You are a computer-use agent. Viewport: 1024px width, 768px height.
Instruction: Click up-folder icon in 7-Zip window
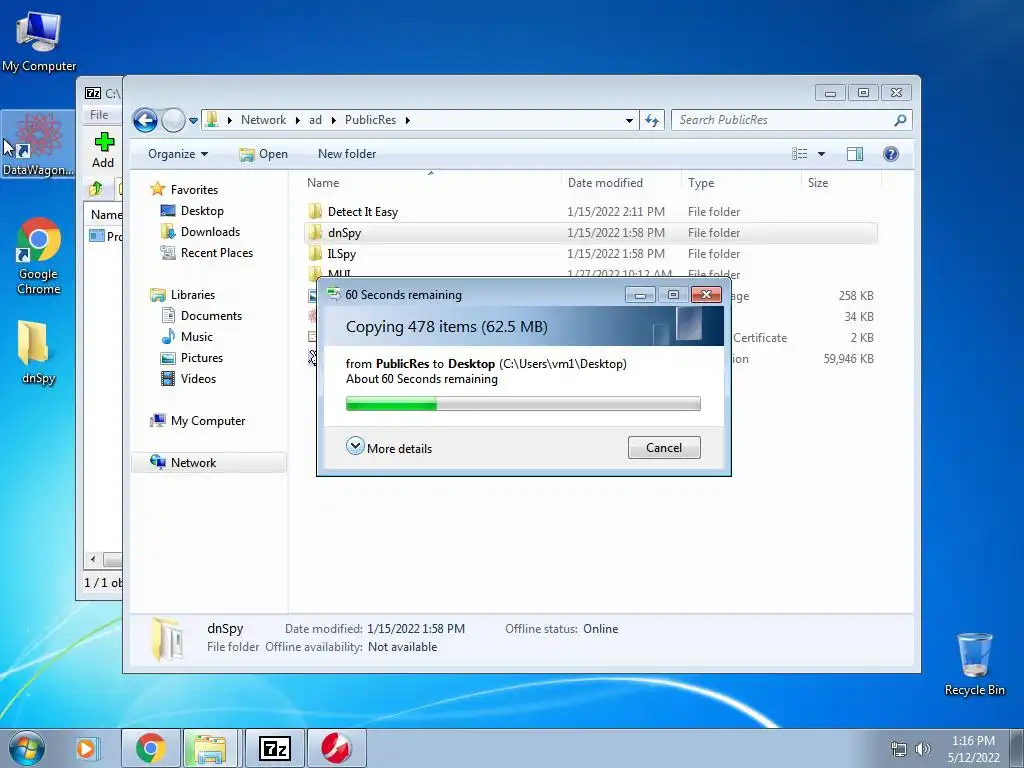click(96, 189)
